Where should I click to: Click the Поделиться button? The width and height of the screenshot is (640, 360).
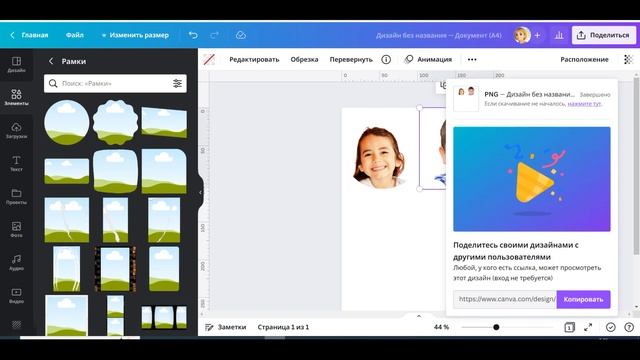point(604,36)
